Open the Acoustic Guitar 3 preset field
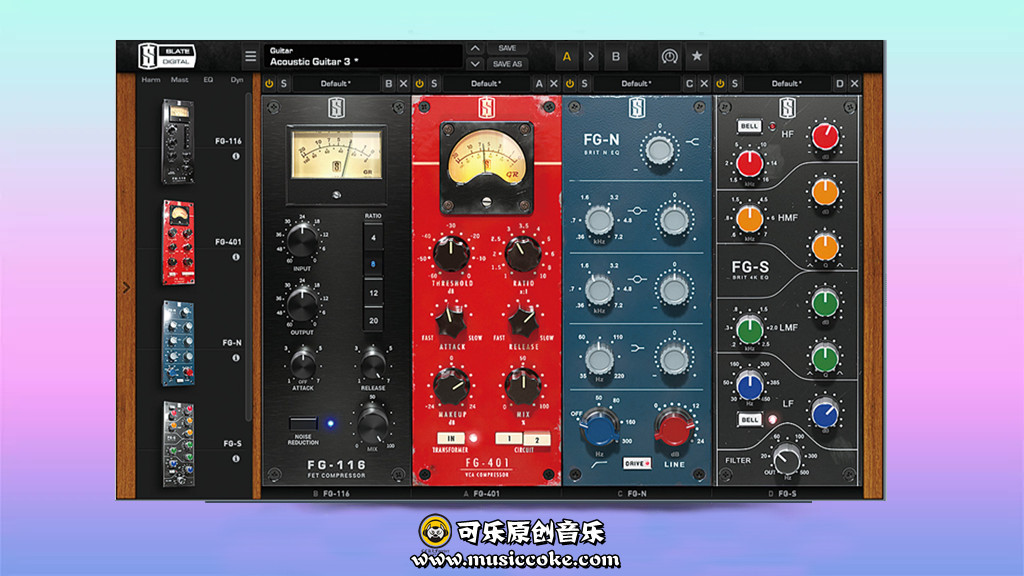 (362, 57)
